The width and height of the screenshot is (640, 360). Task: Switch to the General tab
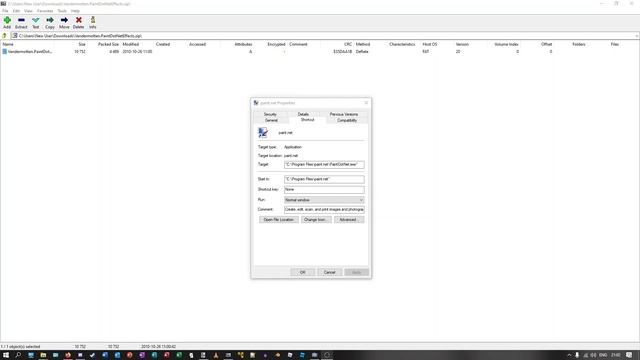271,120
